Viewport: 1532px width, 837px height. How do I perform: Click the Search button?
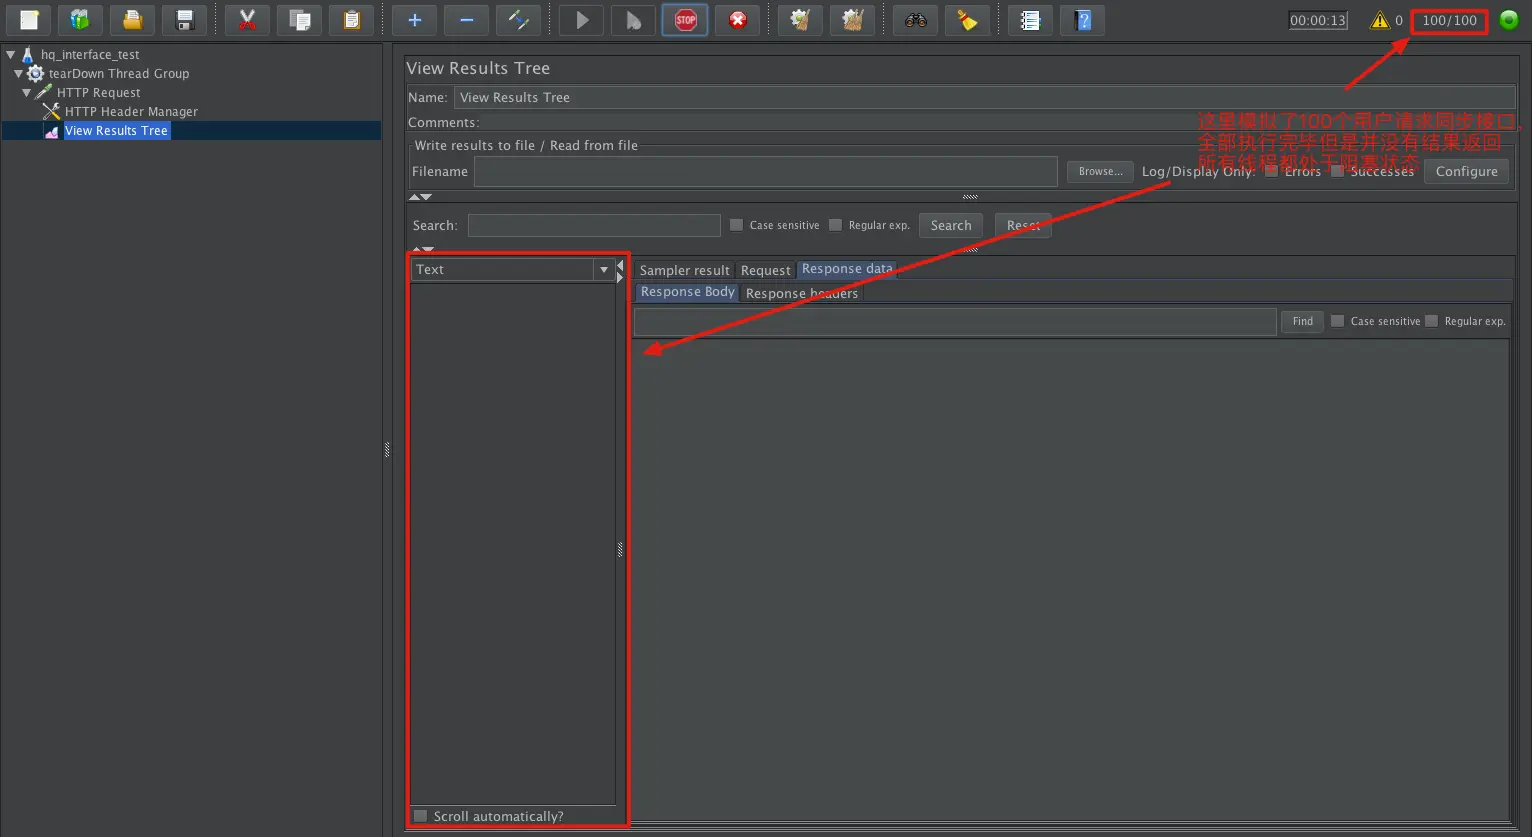point(951,225)
